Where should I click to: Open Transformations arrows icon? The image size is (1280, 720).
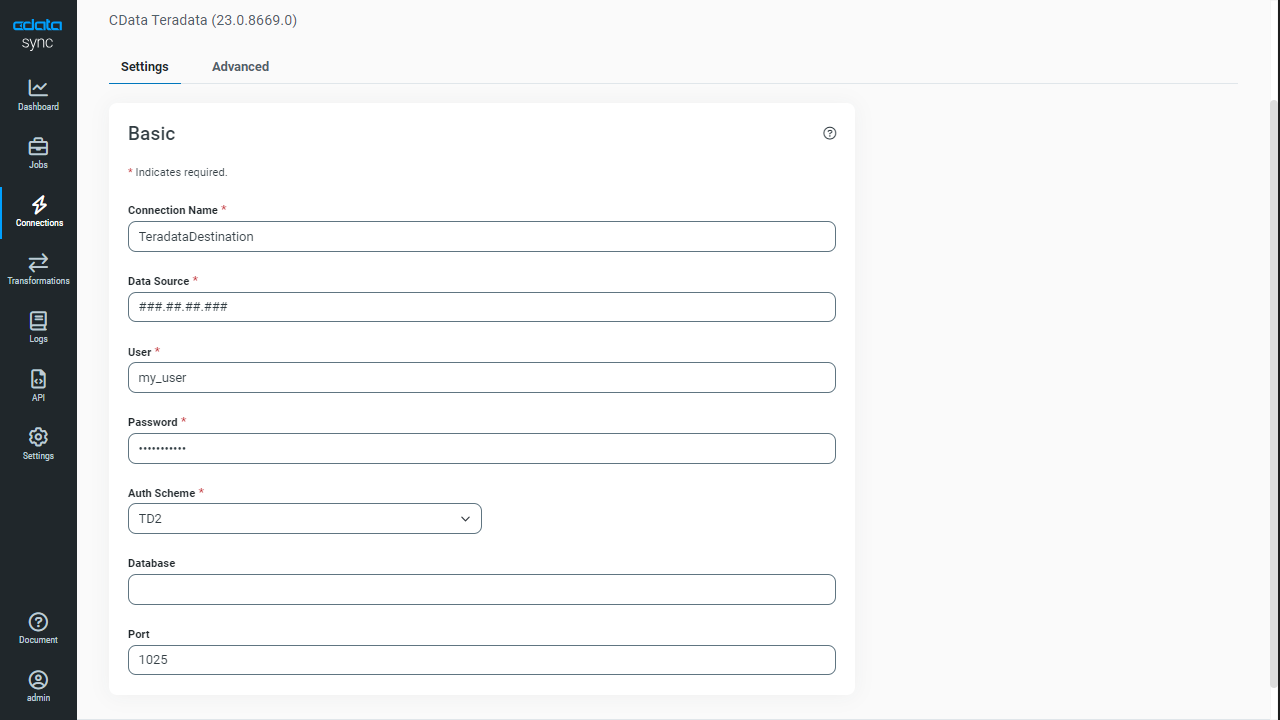click(38, 262)
